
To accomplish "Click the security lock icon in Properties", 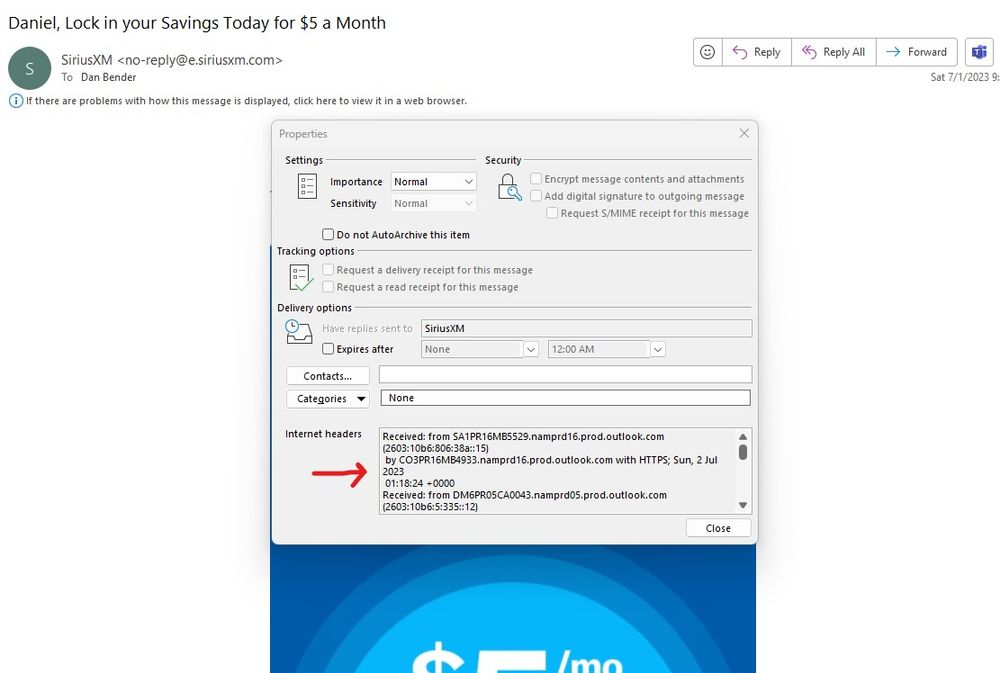I will [509, 187].
